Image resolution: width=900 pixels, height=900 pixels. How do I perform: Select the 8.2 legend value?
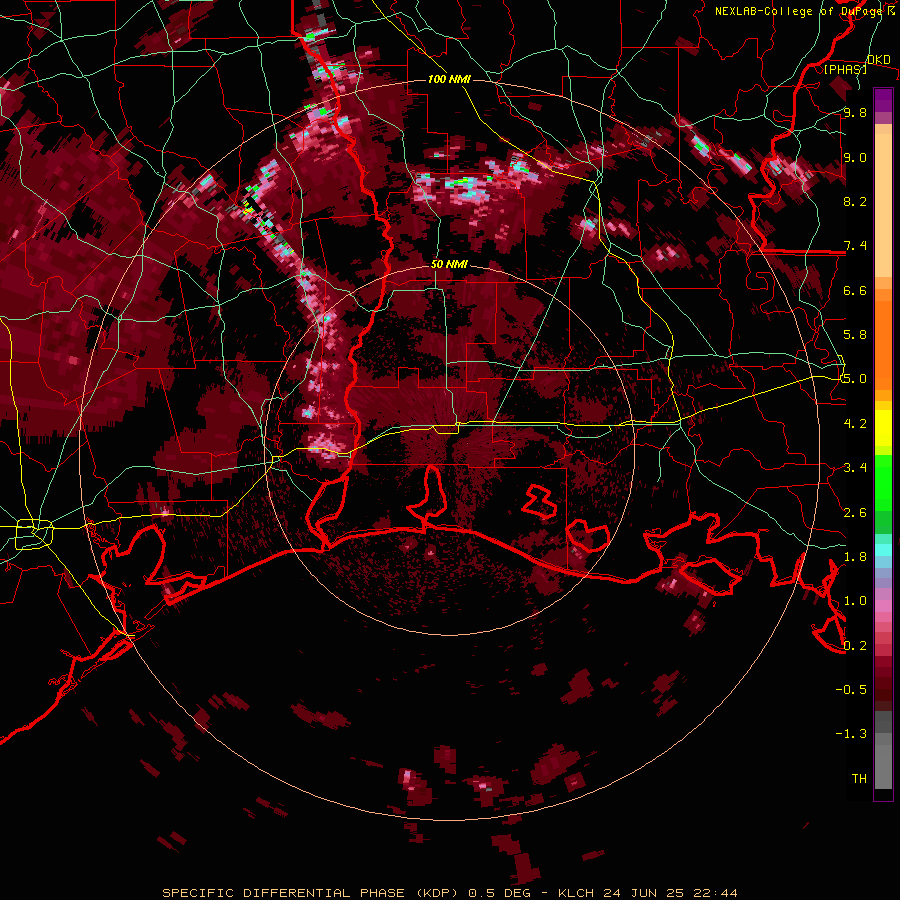pos(855,201)
